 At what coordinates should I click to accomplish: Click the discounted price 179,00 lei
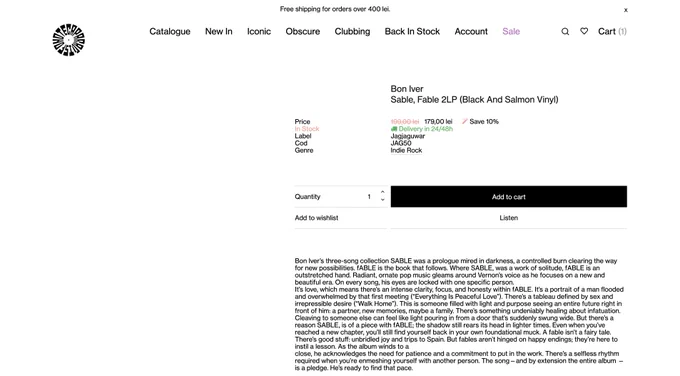(438, 121)
